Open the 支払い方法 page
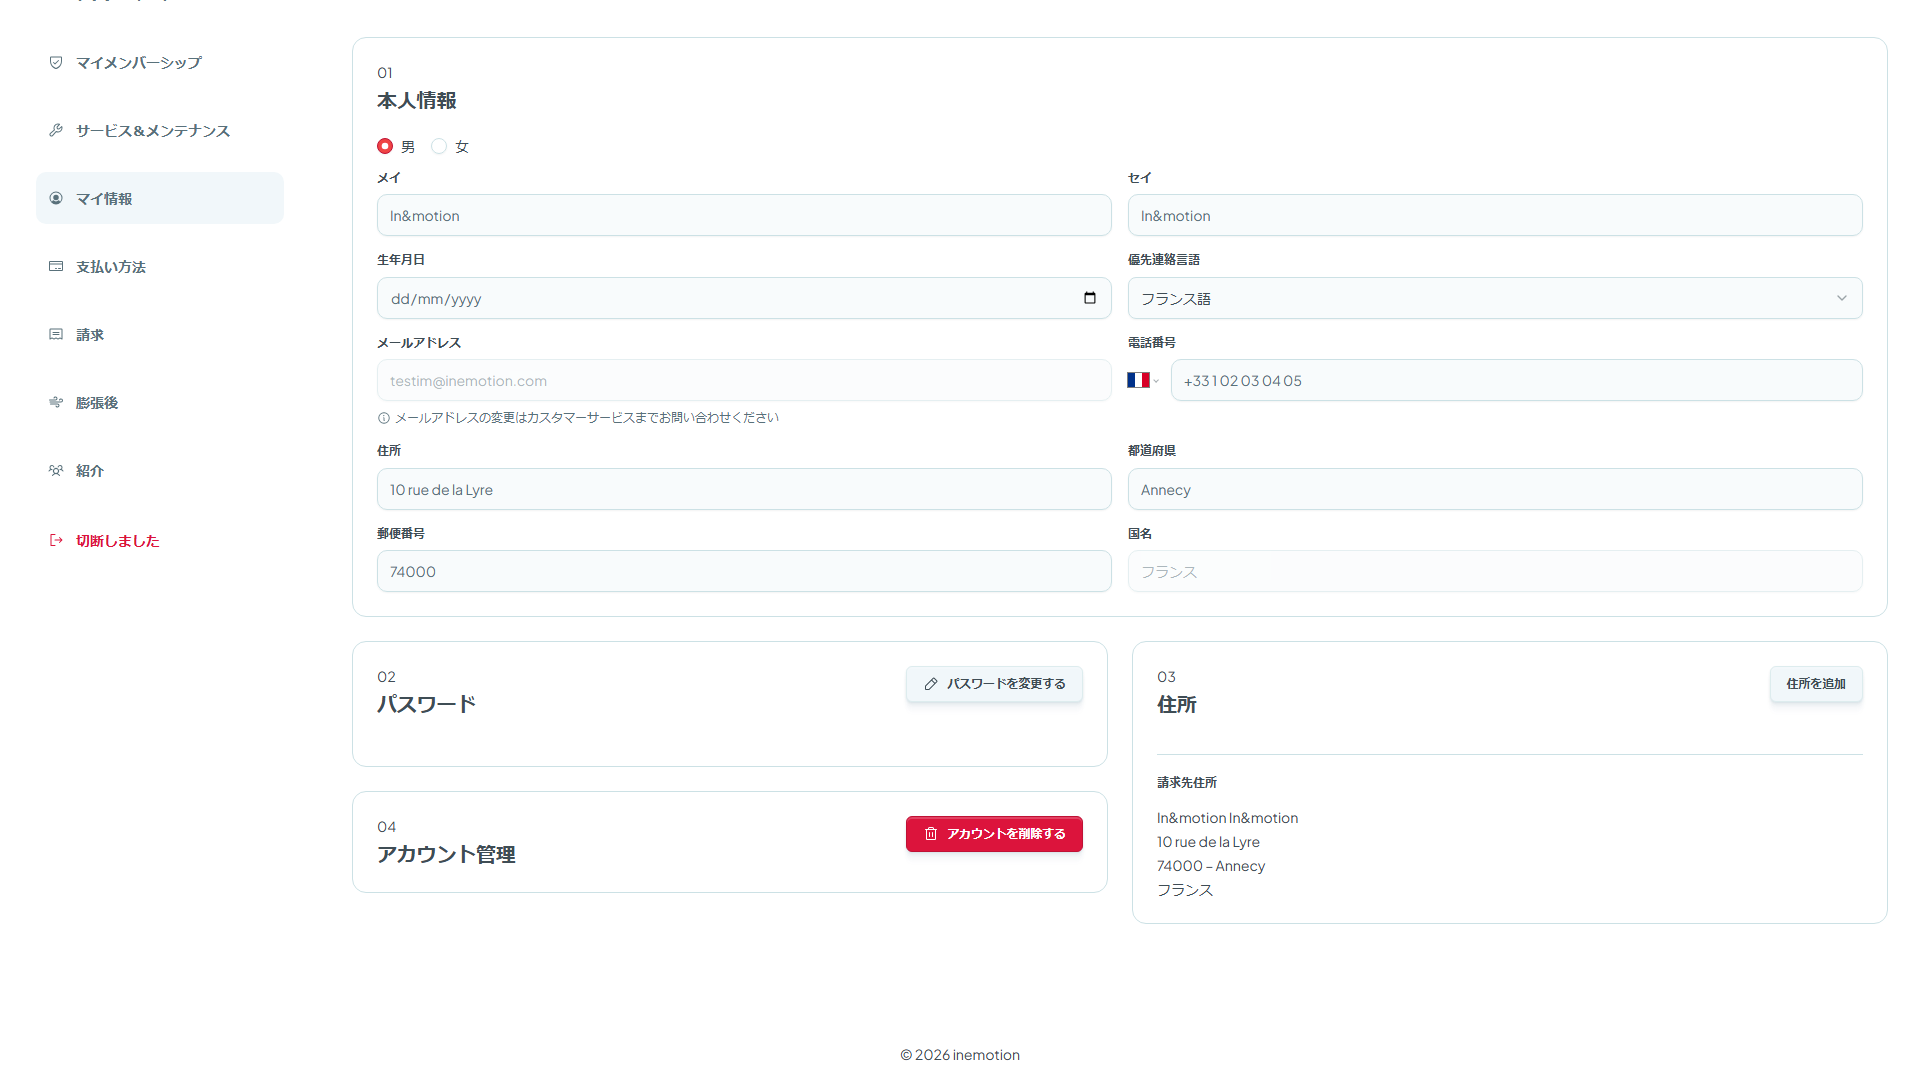This screenshot has height=1080, width=1920. [x=160, y=266]
